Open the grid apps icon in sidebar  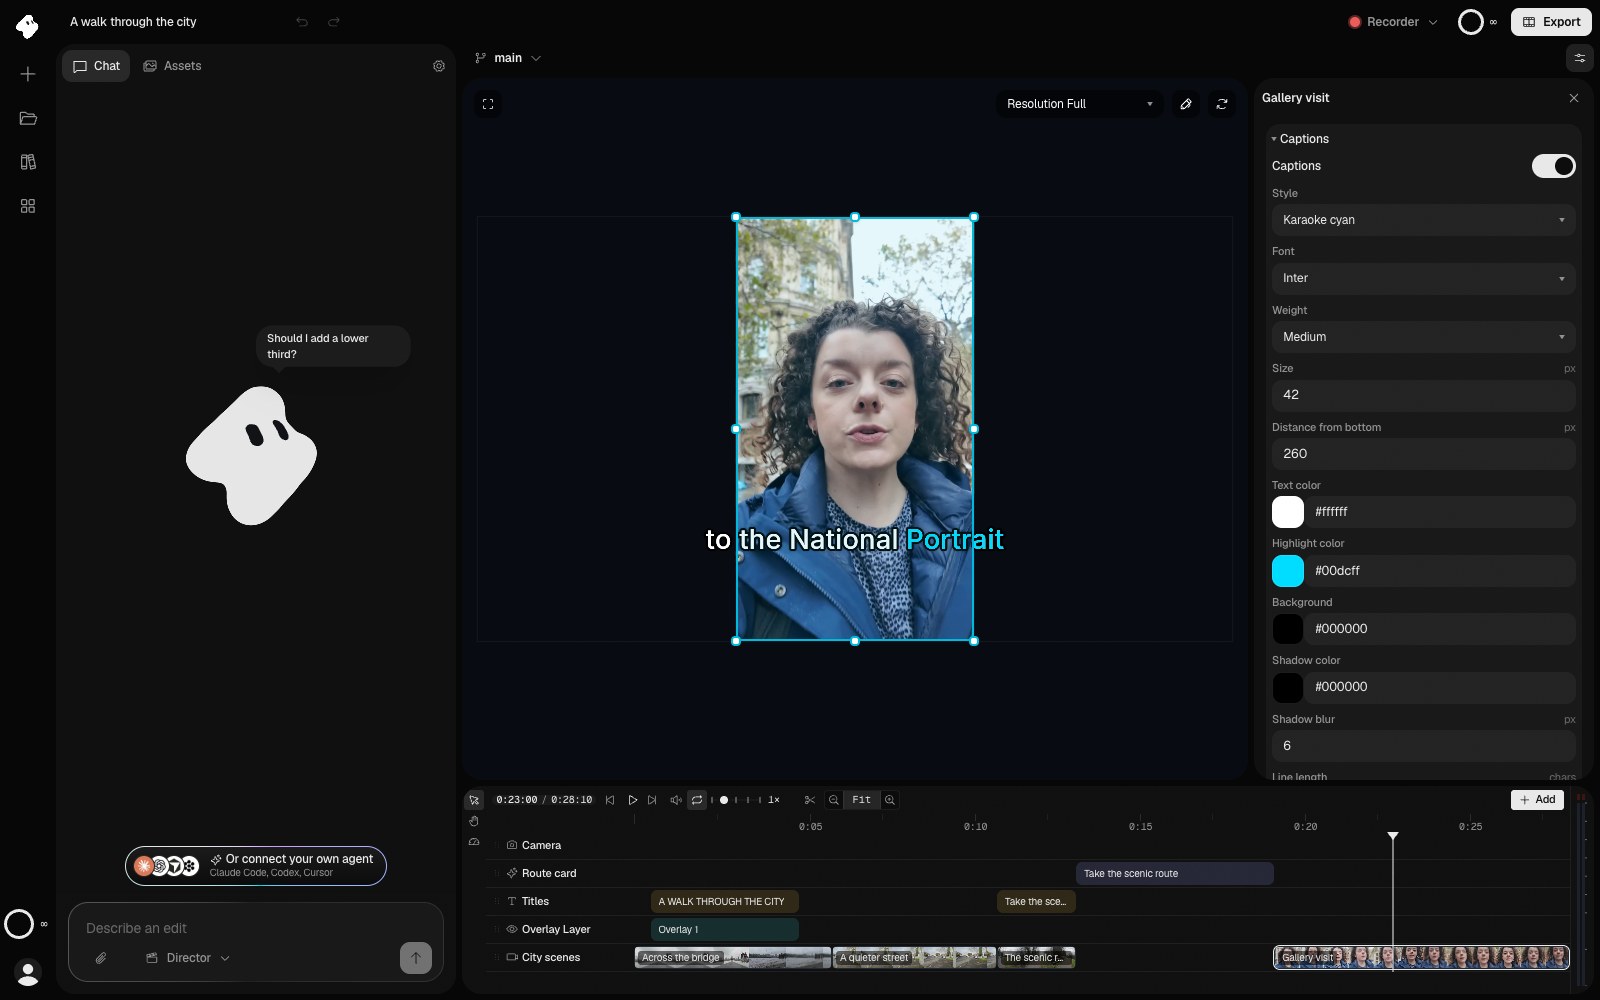pos(28,206)
